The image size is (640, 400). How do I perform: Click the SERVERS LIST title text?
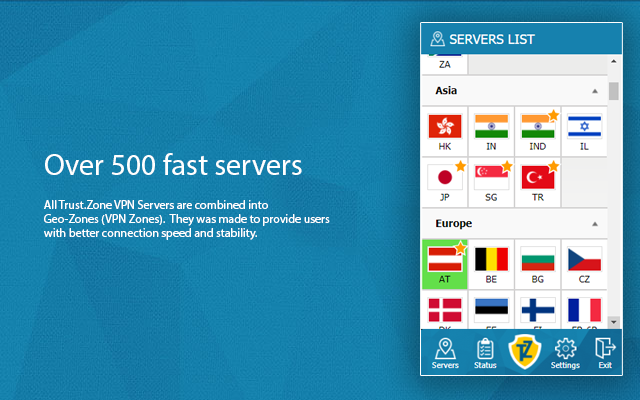[492, 39]
